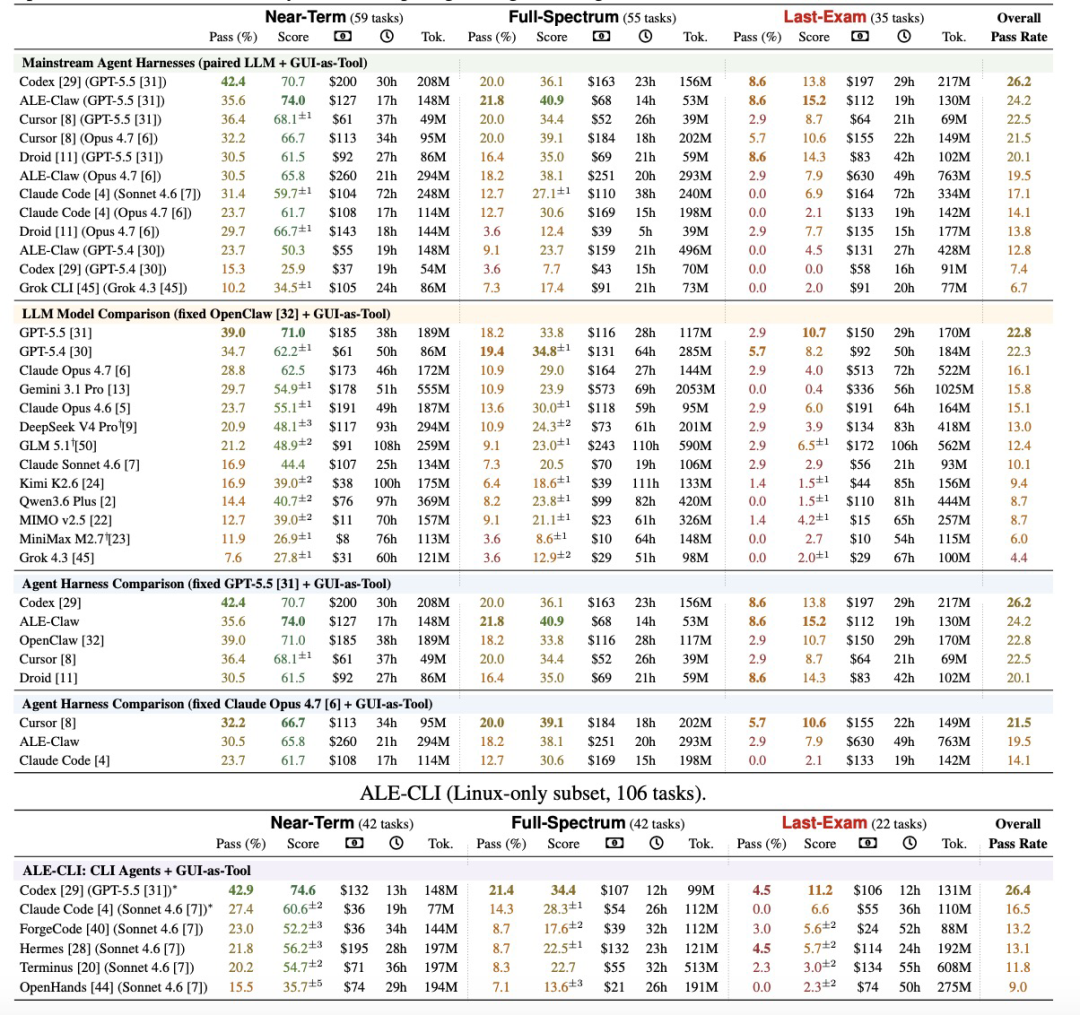Click the clock icon under Near-Term (59 tasks)
This screenshot has height=1015, width=1080.
[x=386, y=36]
